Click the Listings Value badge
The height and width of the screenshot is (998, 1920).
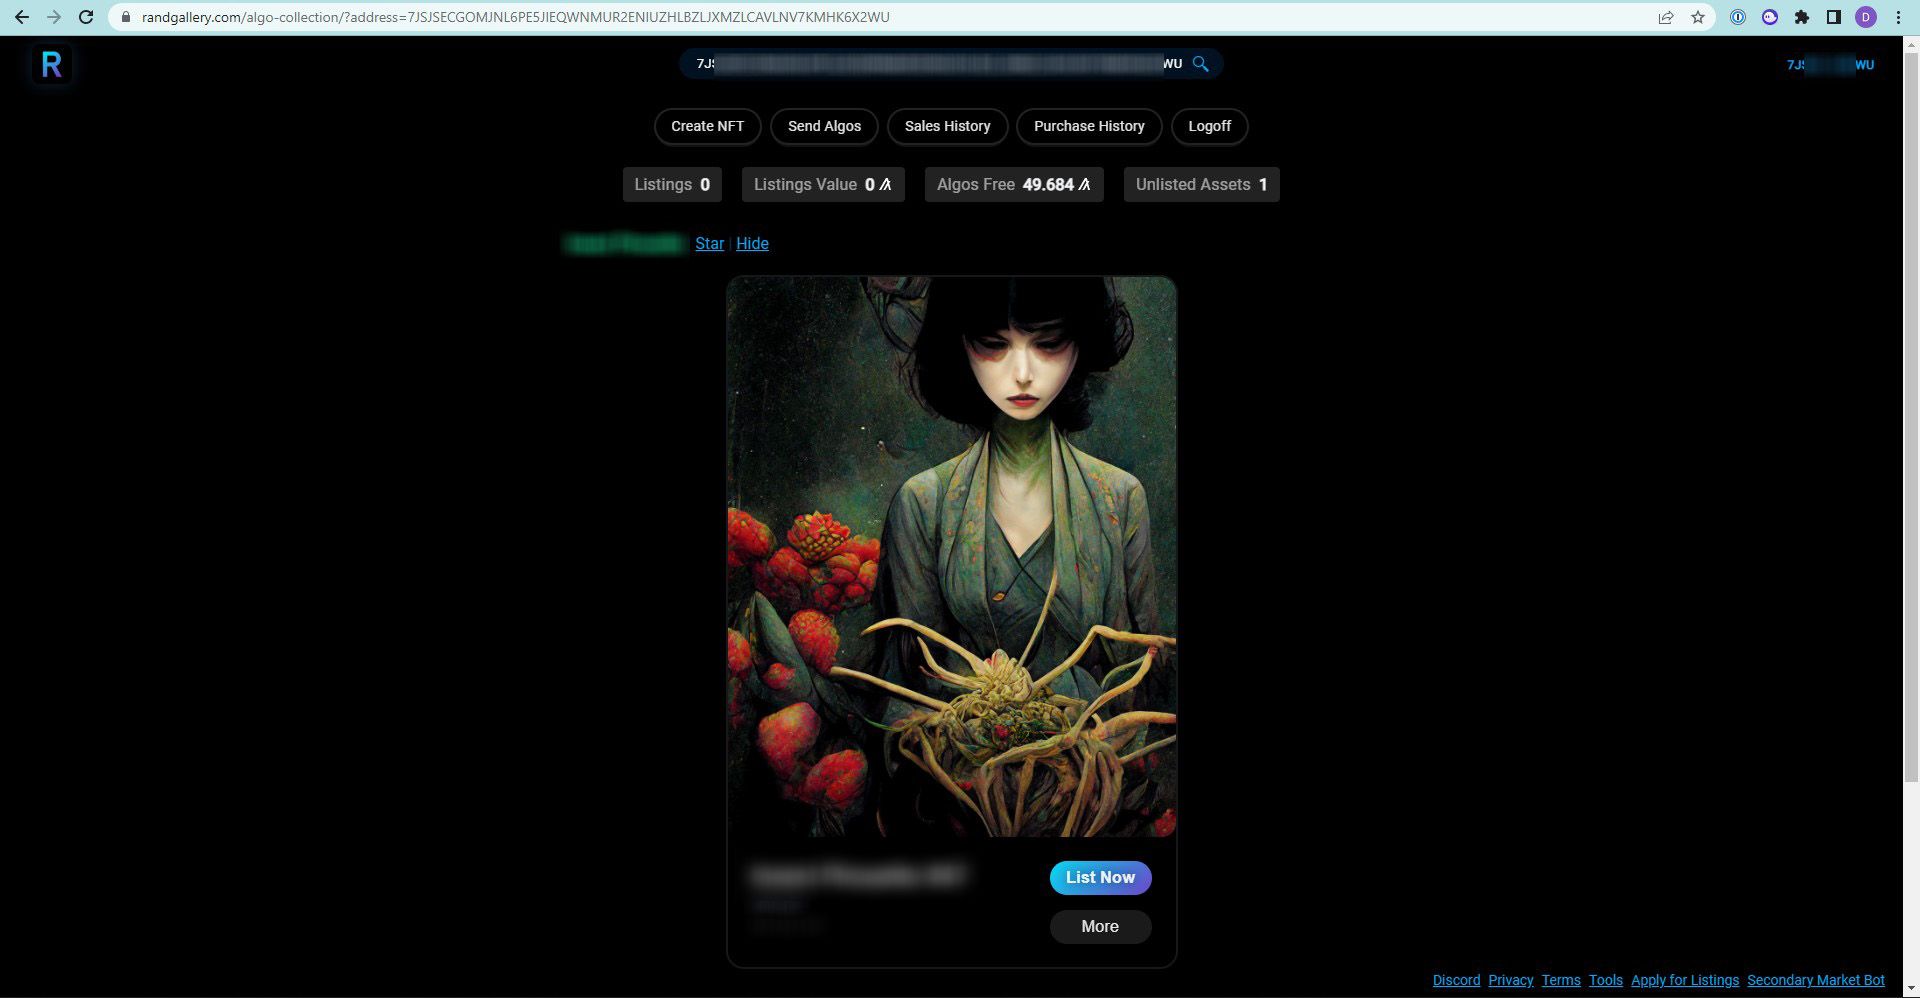[822, 185]
